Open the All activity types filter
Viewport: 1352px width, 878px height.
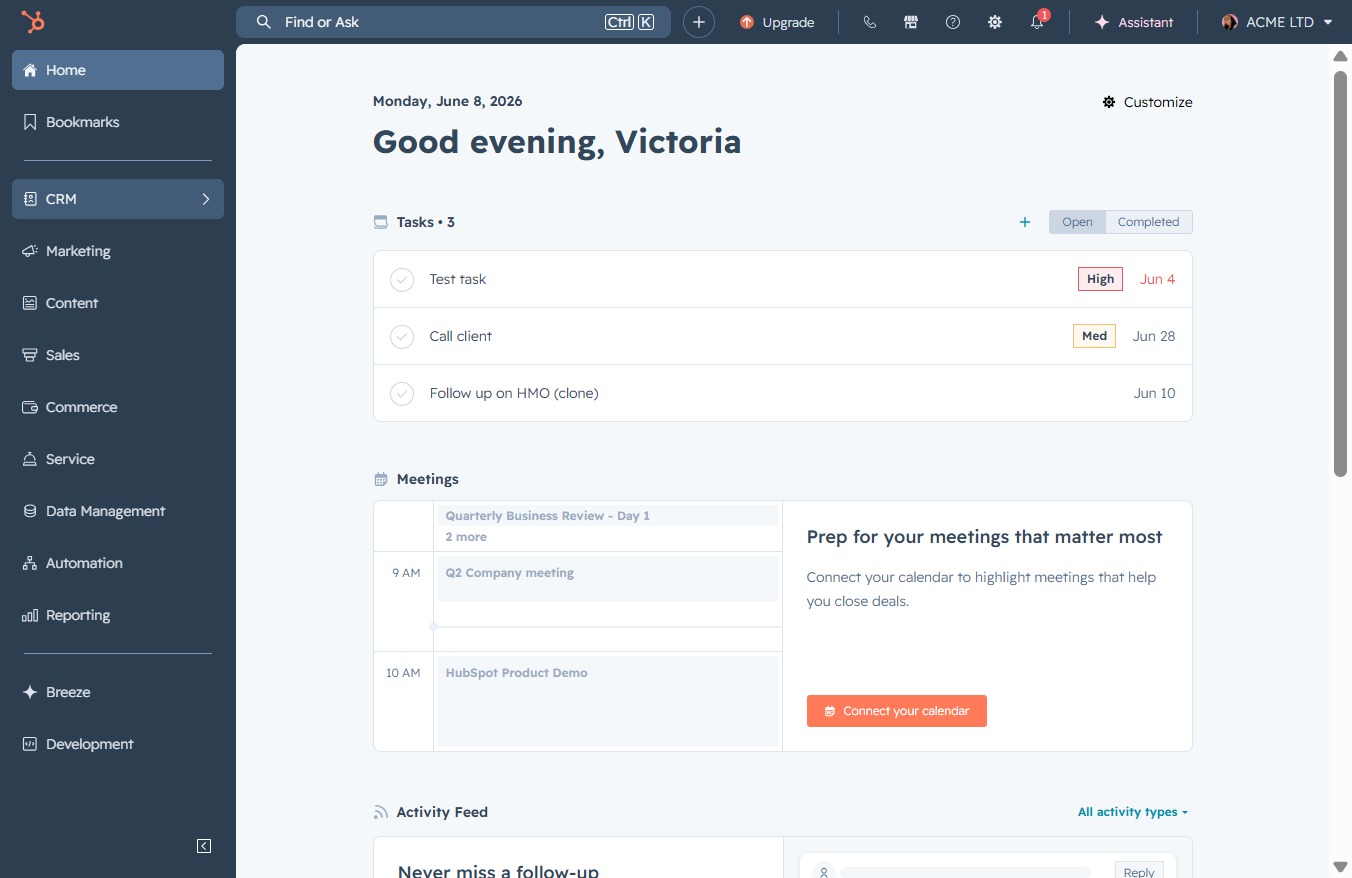[1133, 812]
